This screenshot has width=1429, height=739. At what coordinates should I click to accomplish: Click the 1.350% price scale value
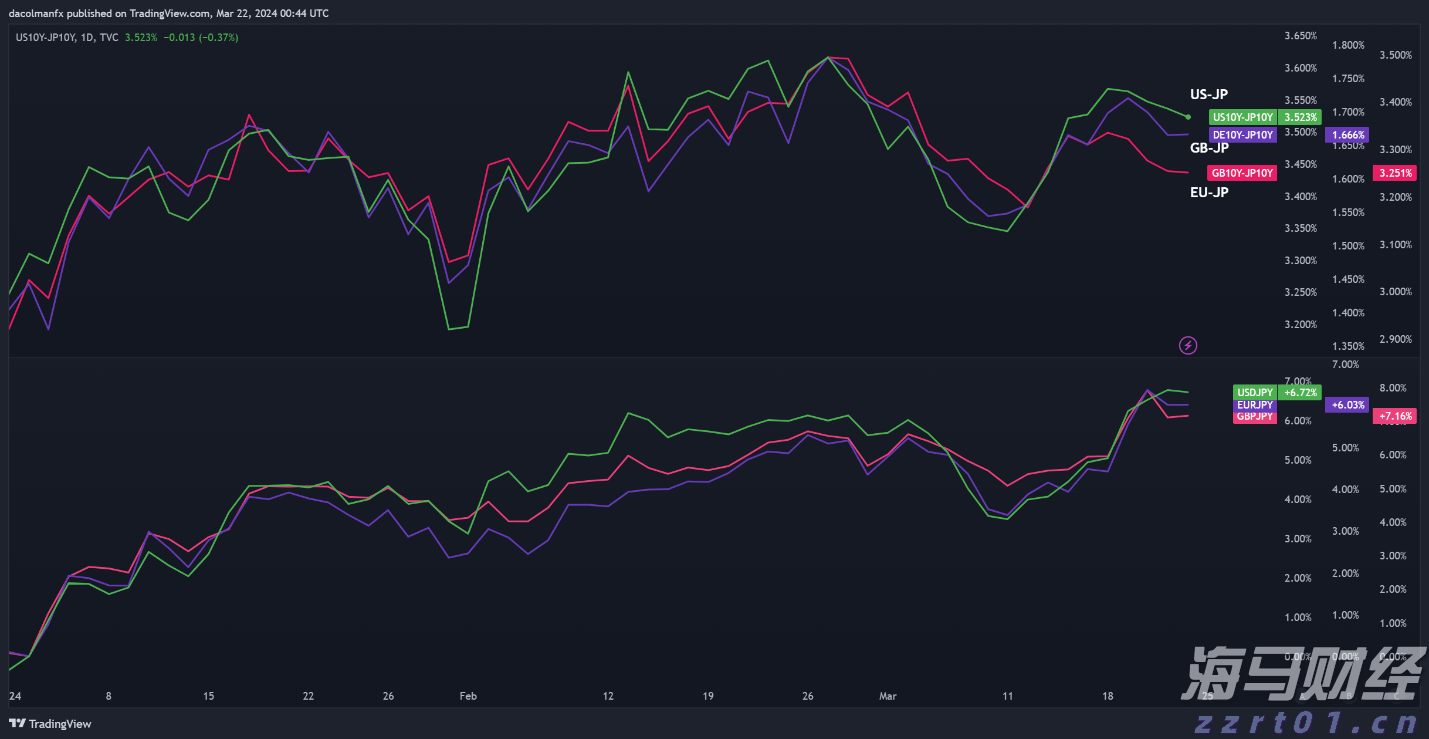click(x=1349, y=346)
